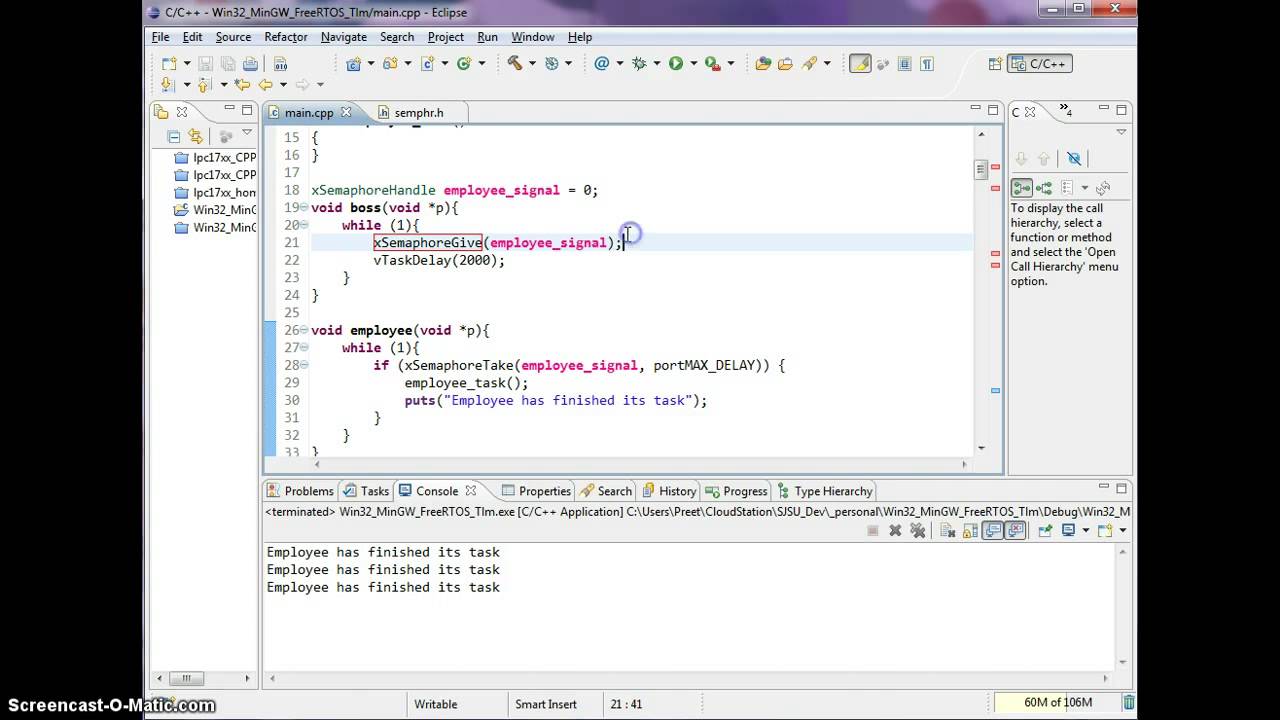This screenshot has width=1280, height=720.
Task: Click the Open Element @ icon
Action: click(601, 64)
